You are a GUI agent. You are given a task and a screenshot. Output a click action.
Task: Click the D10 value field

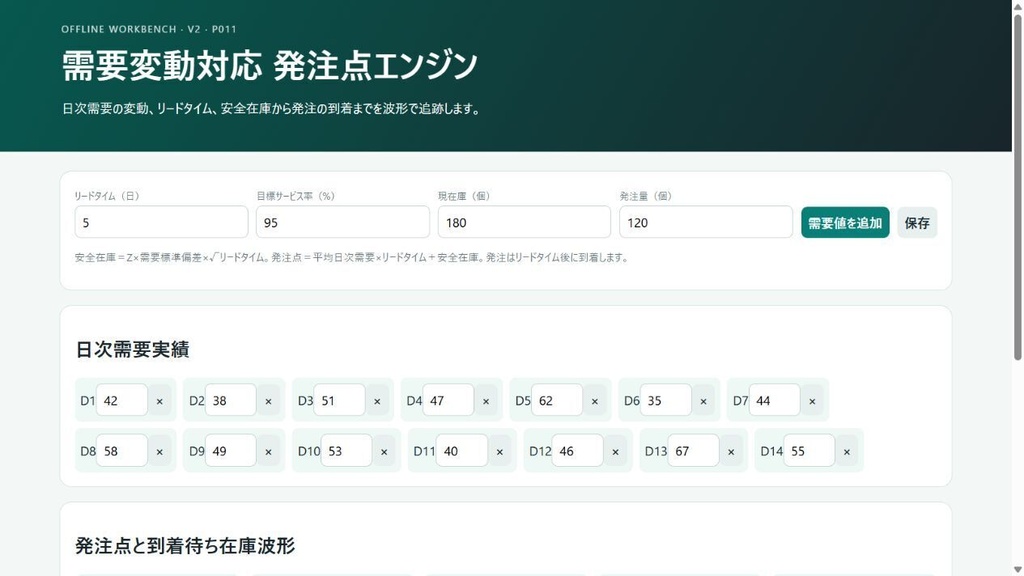[346, 451]
